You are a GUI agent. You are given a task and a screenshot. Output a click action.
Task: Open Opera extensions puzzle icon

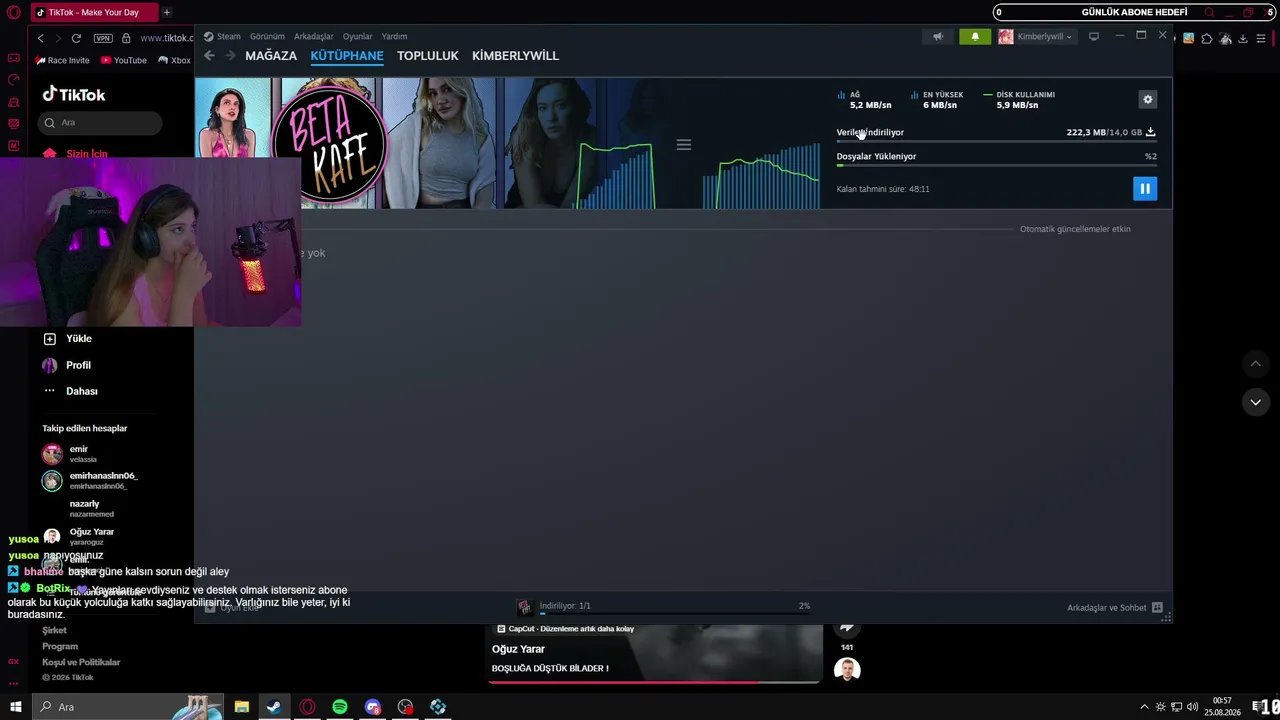coord(1207,38)
